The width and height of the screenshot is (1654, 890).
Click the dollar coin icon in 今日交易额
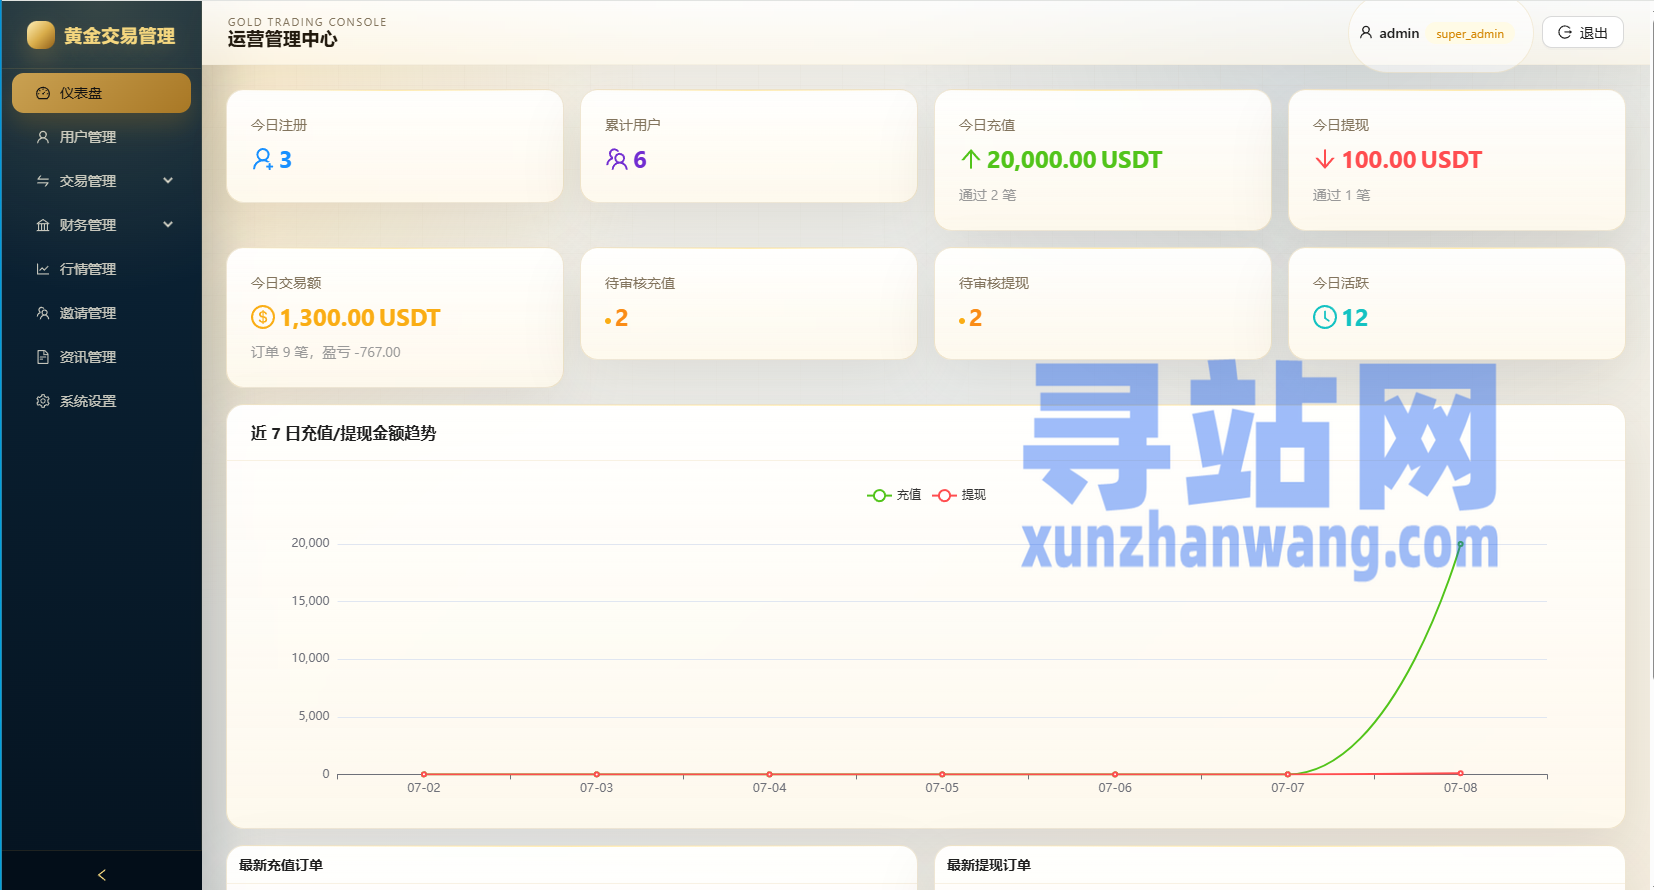click(262, 317)
